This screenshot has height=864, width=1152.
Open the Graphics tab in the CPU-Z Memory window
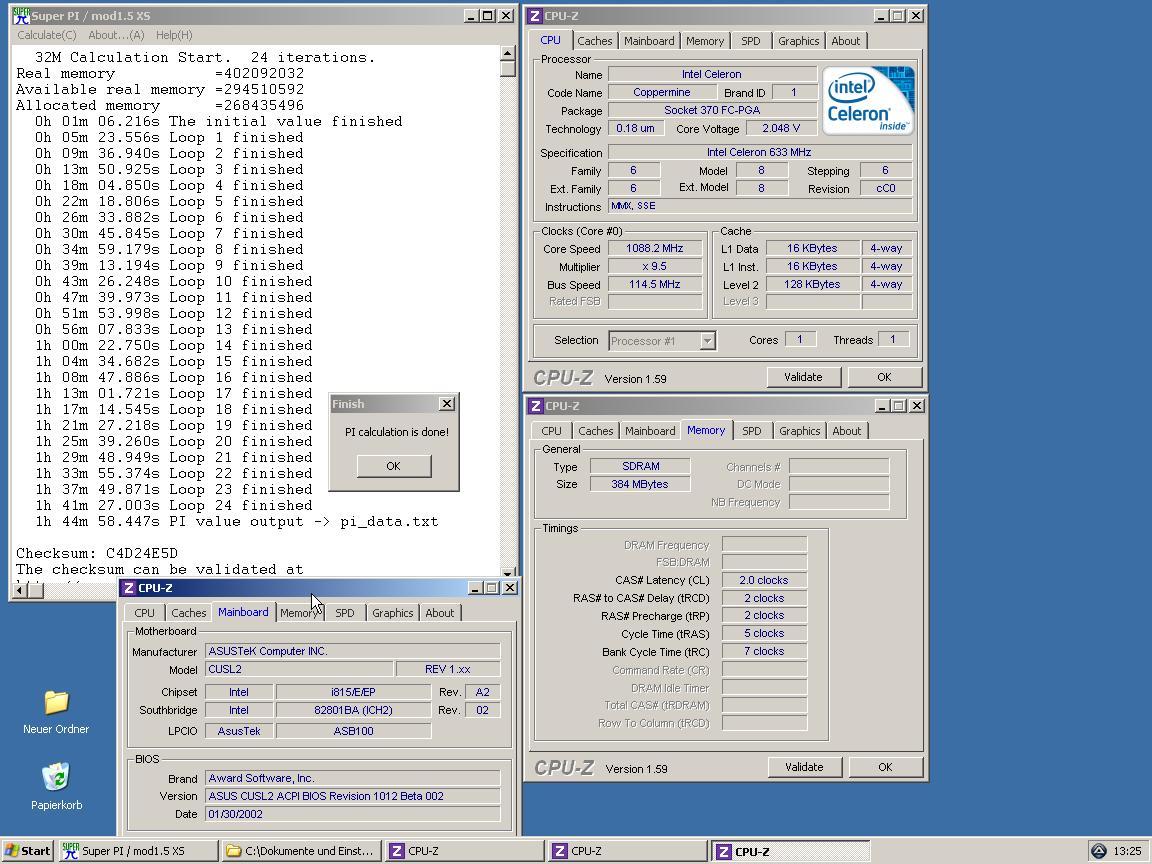pyautogui.click(x=799, y=431)
